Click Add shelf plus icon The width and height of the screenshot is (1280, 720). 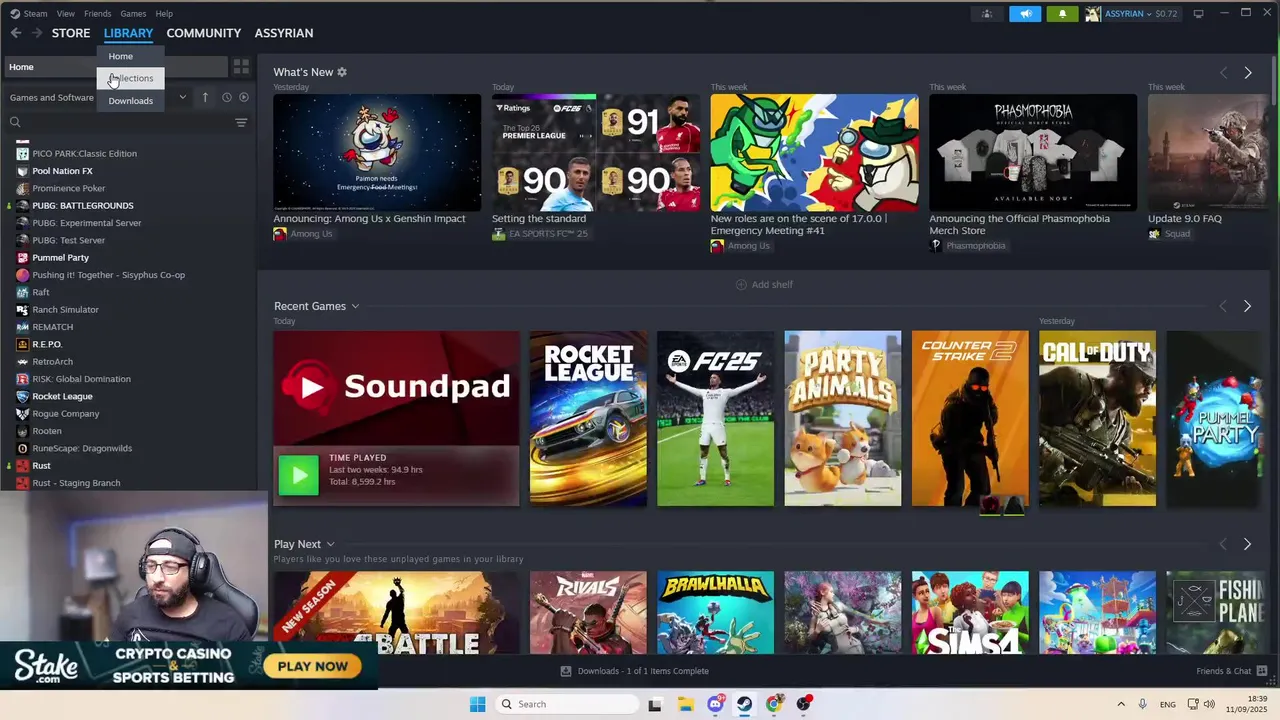[741, 285]
